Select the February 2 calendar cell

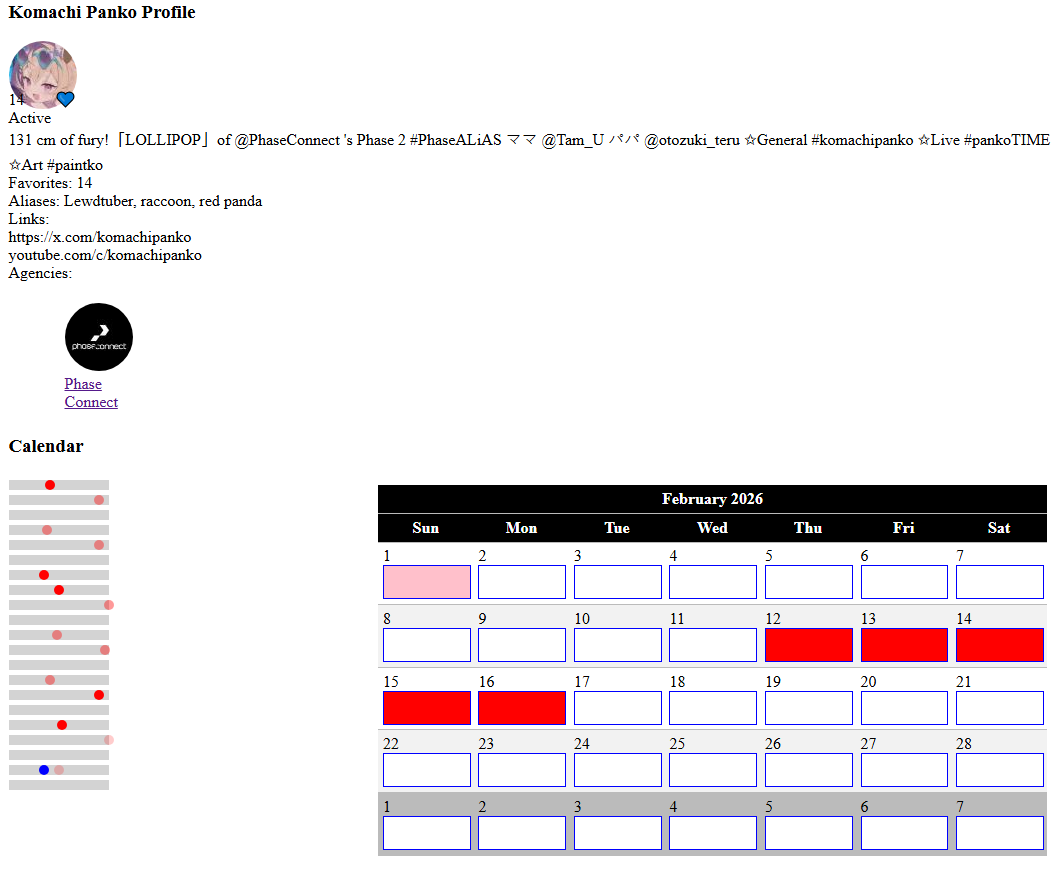coord(522,582)
